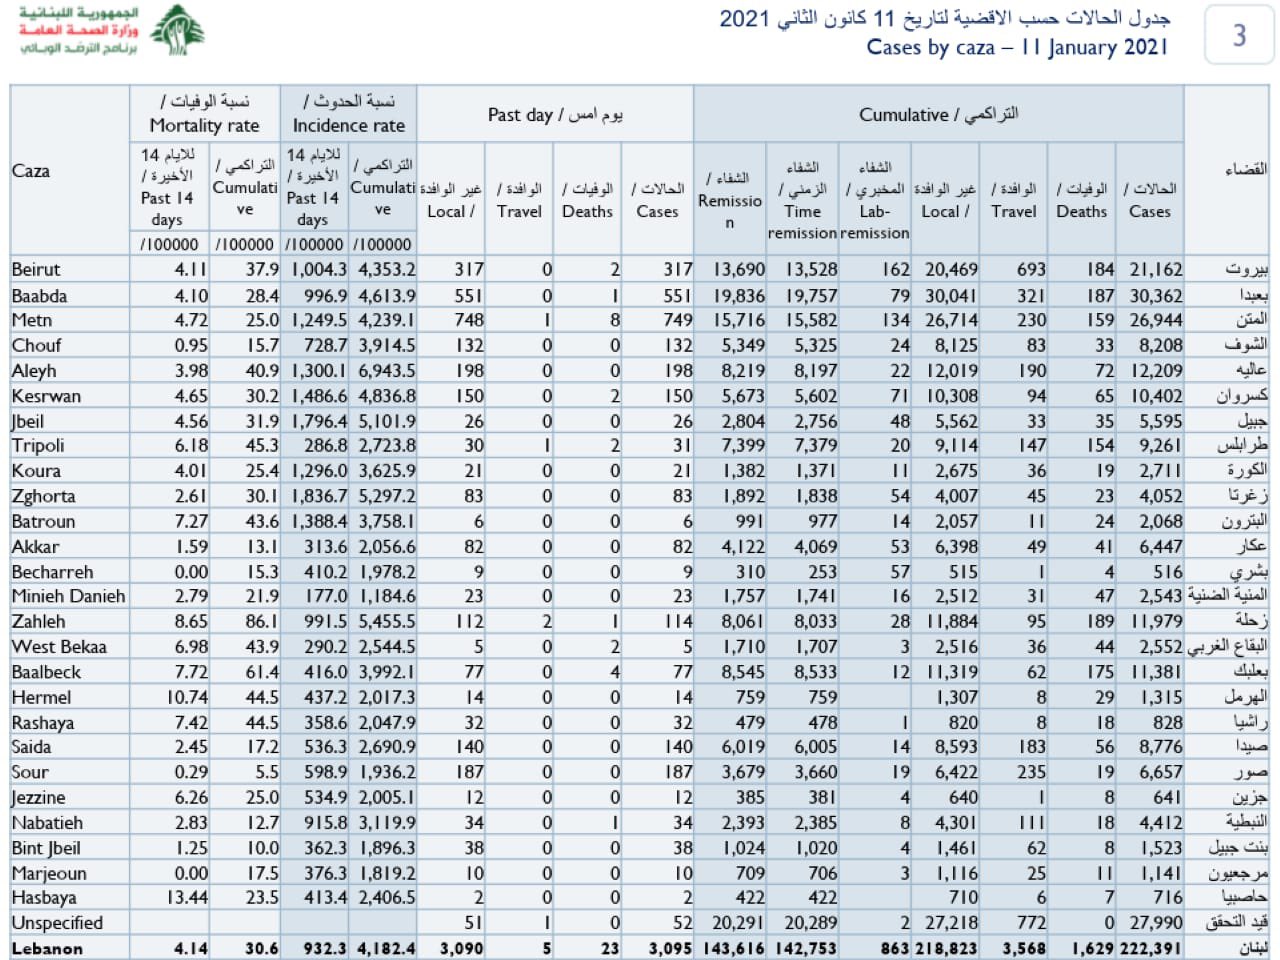Click Aleyh cumulative incidence value 6,943.5
The height and width of the screenshot is (960, 1280).
pos(387,371)
